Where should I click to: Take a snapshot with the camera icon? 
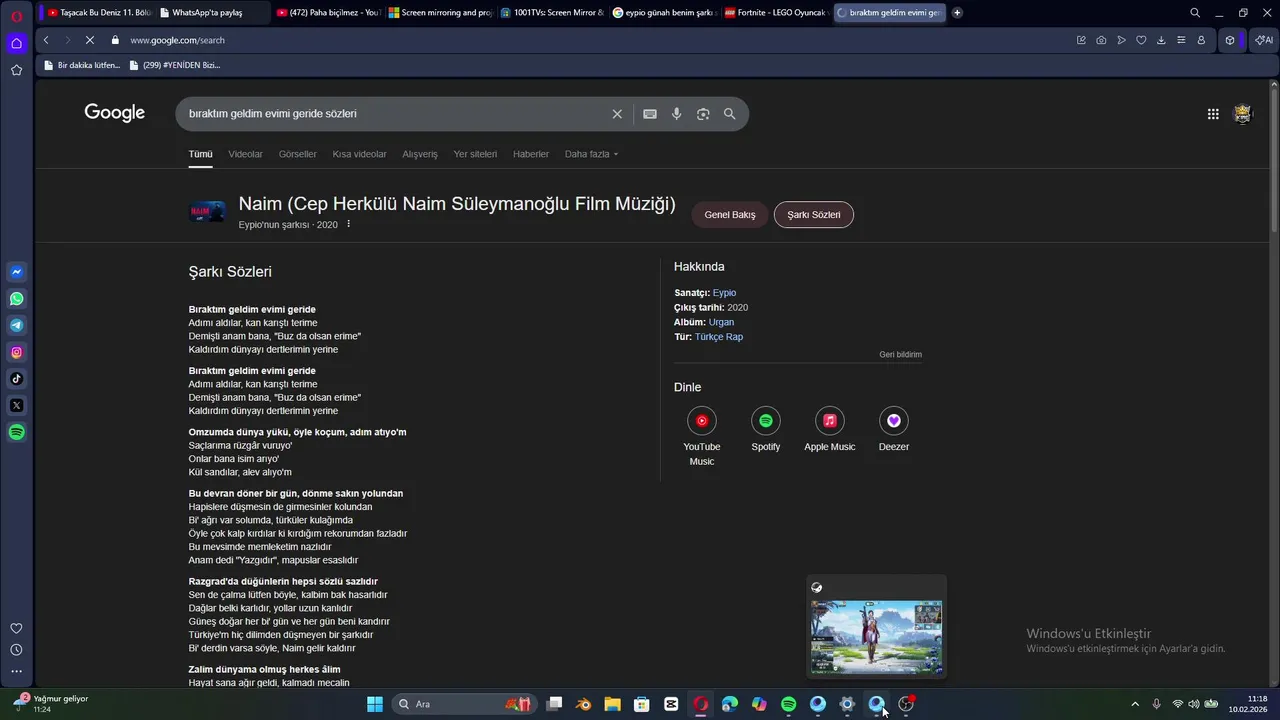click(x=1101, y=40)
